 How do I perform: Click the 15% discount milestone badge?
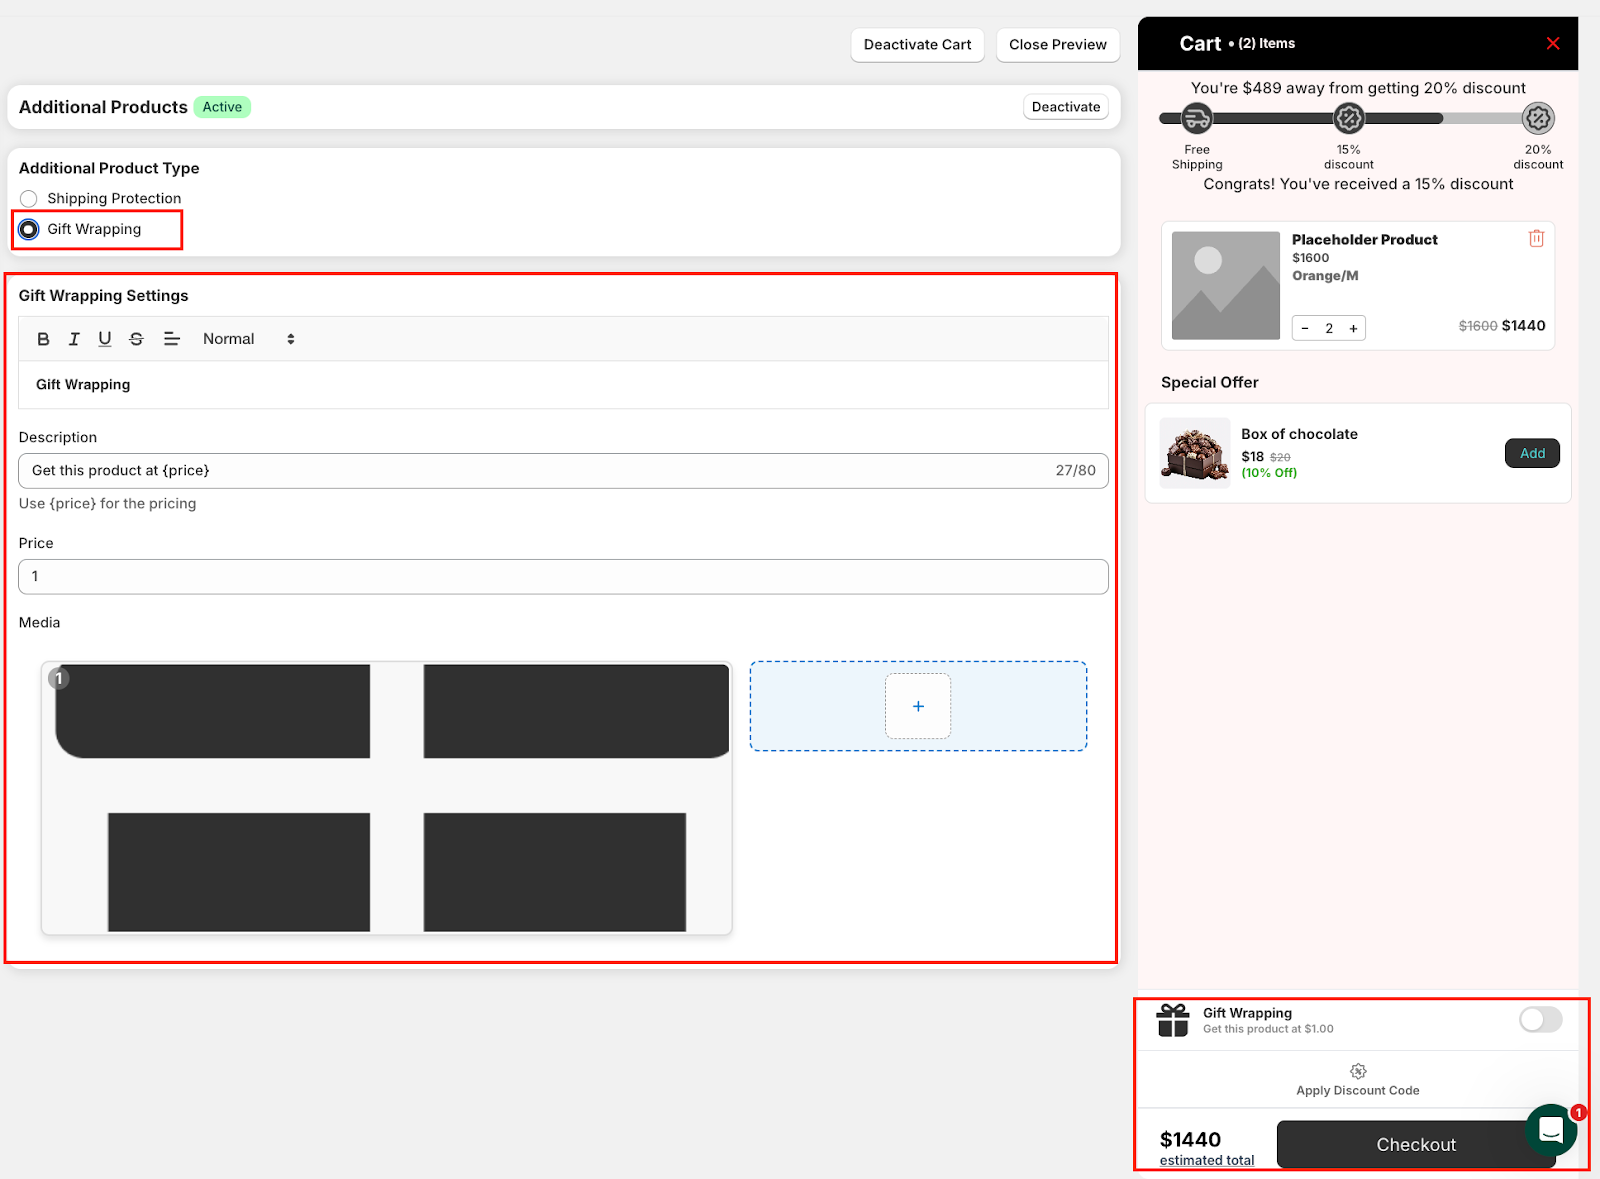click(1348, 119)
